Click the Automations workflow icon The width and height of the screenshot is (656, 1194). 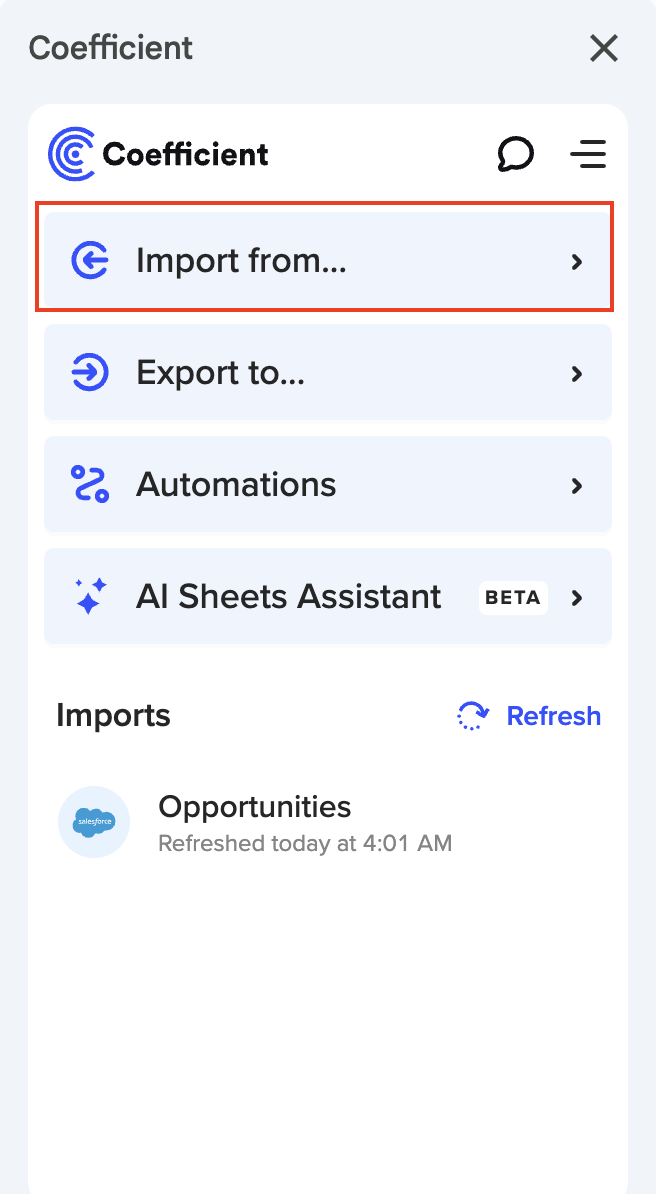click(90, 485)
